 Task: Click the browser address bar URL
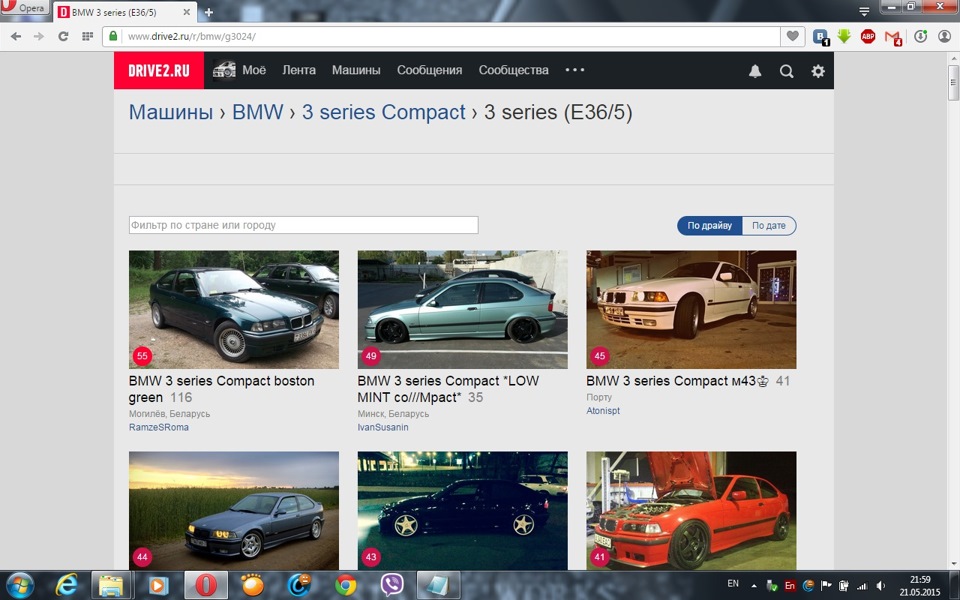(x=191, y=36)
